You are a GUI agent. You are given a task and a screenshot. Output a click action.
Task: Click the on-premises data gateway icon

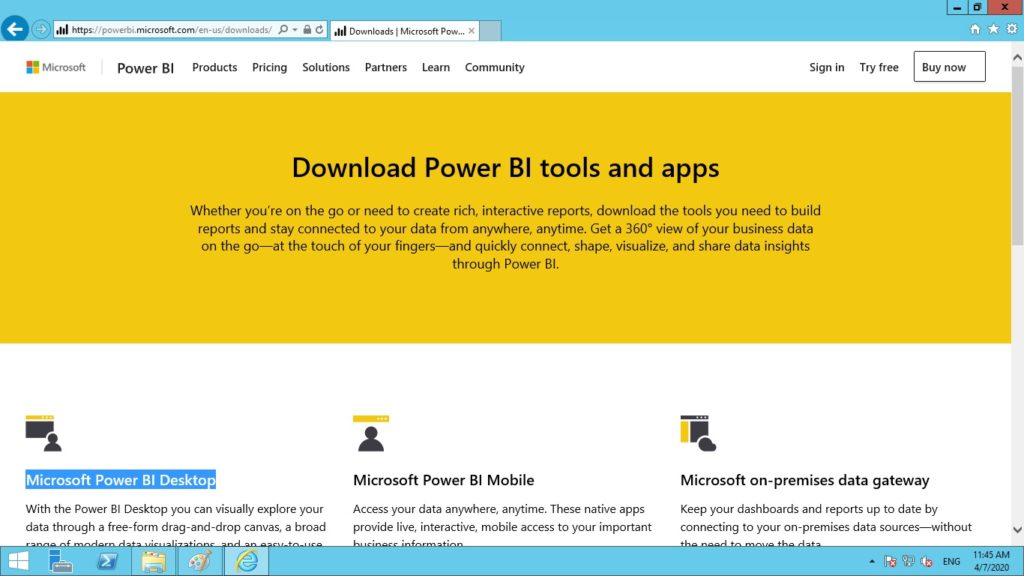698,433
